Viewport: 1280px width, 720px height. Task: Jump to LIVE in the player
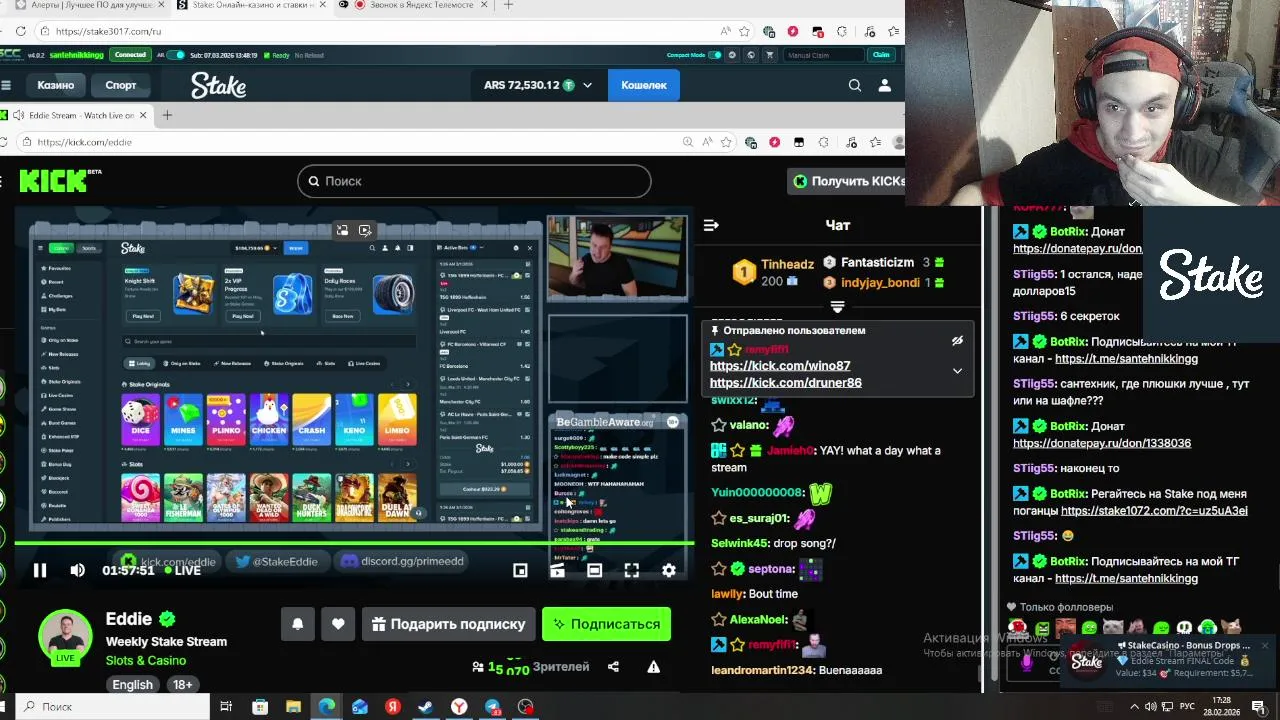[x=181, y=570]
